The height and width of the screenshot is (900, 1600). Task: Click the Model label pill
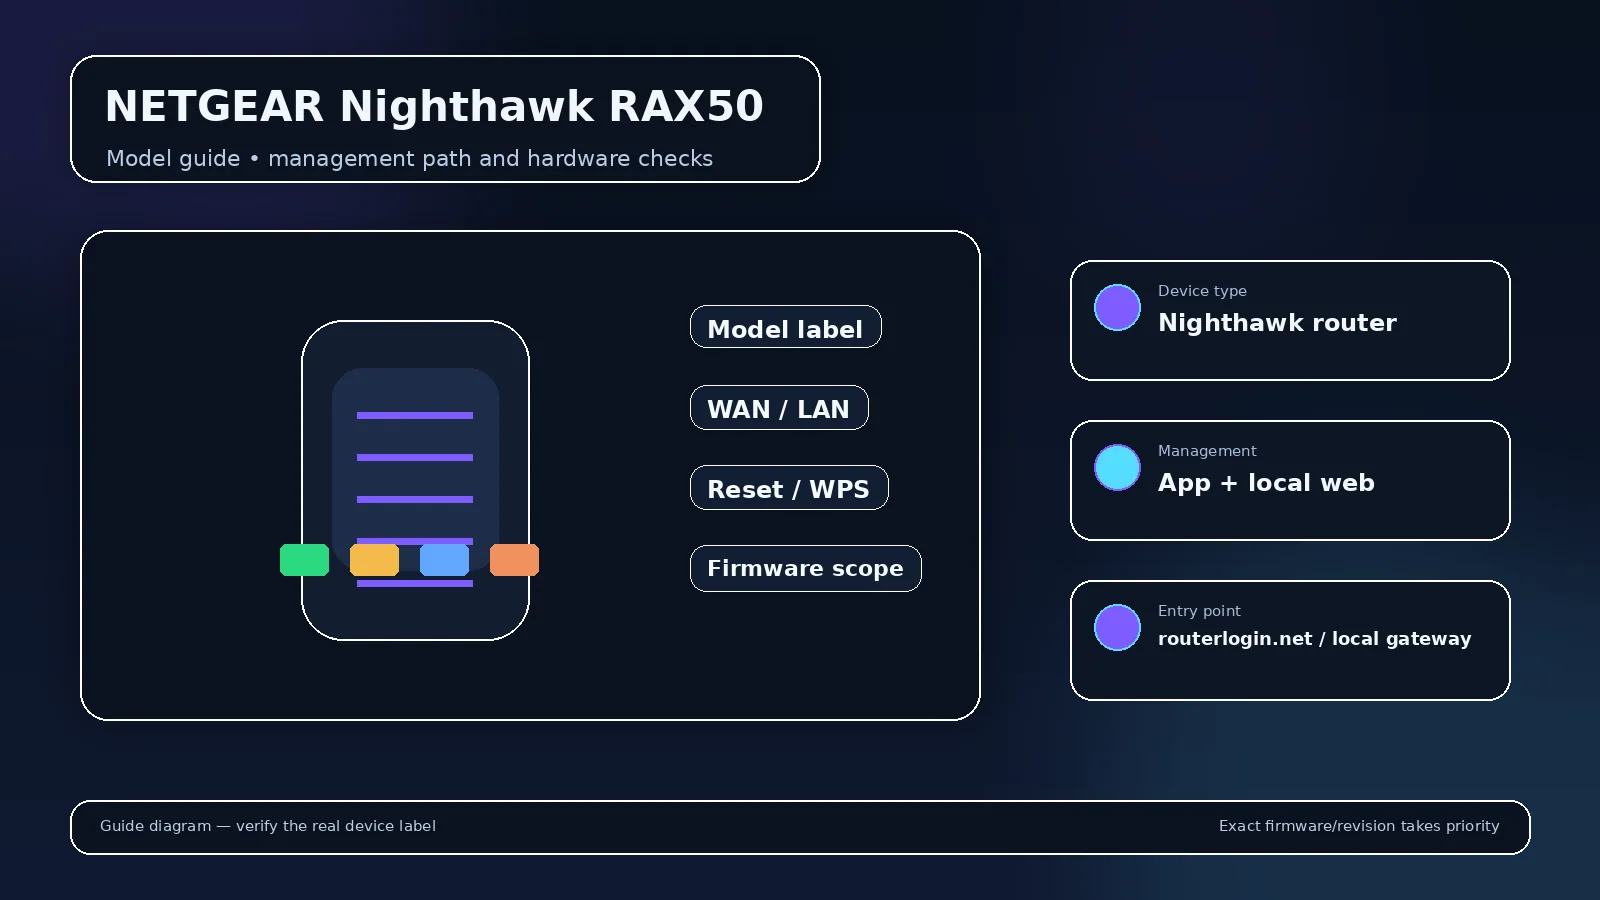[785, 327]
